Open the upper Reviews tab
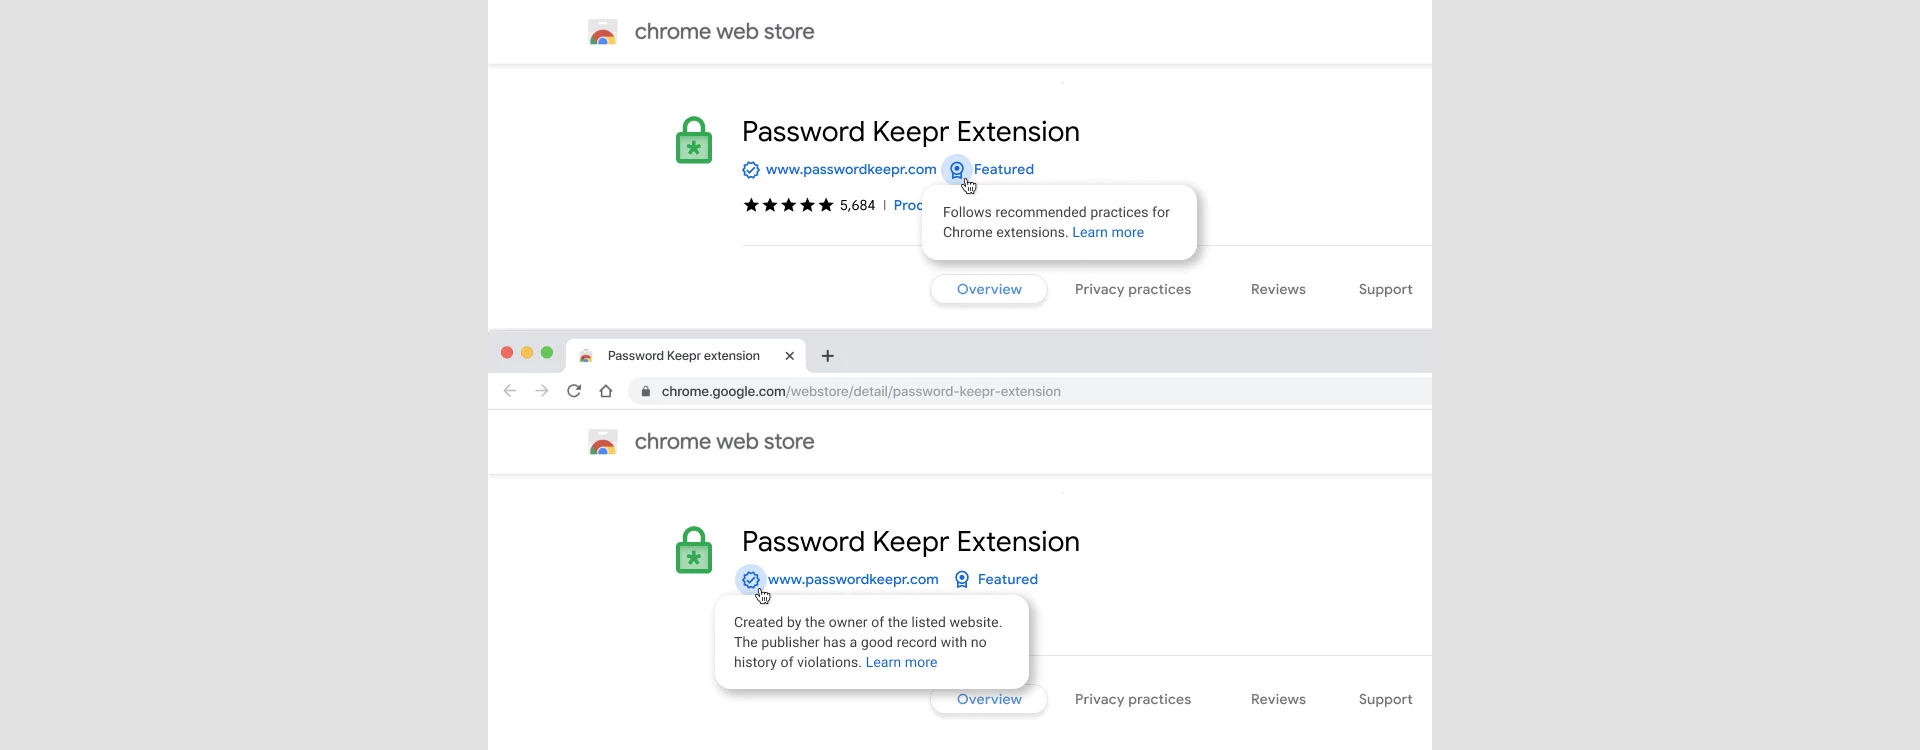The width and height of the screenshot is (1920, 750). pos(1278,289)
